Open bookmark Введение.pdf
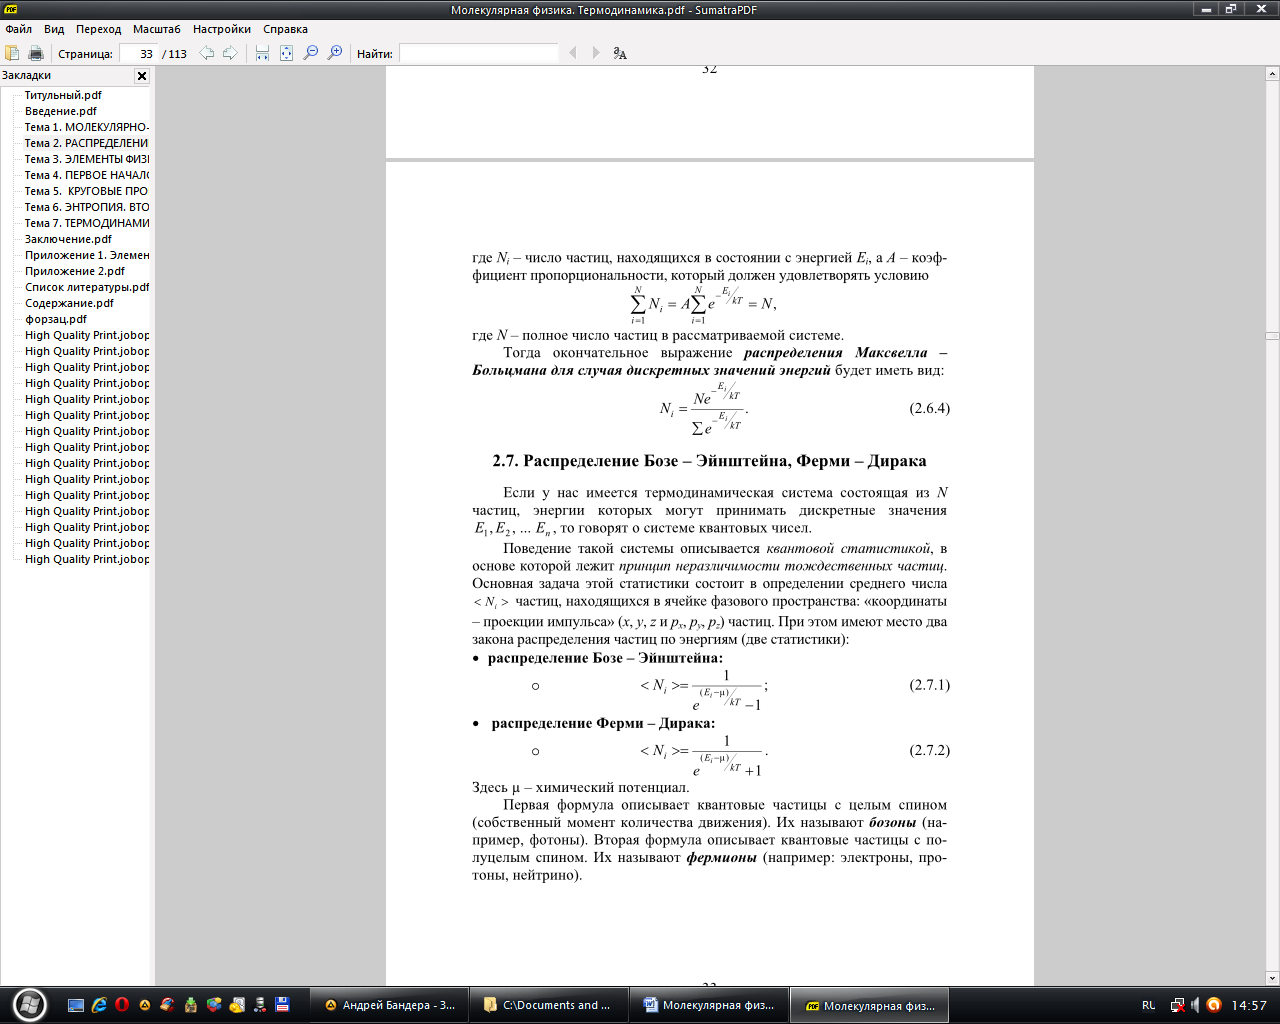Viewport: 1280px width, 1024px height. (61, 111)
